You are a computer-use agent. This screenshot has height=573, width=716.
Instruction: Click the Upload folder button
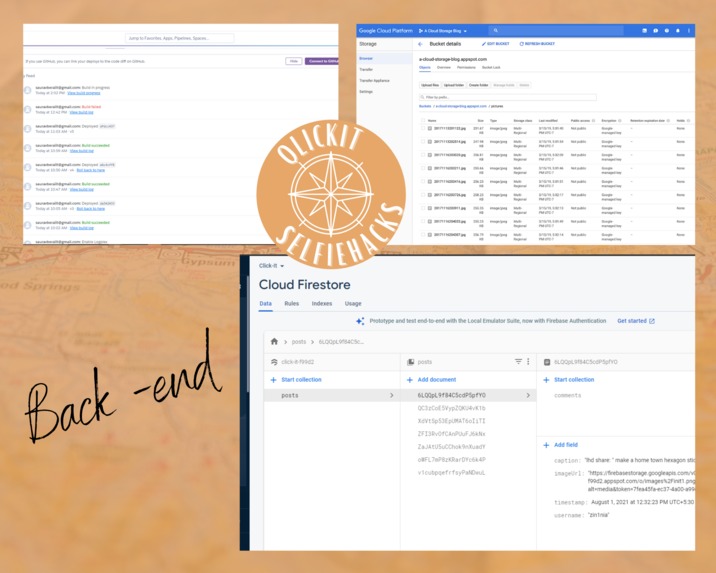point(454,85)
